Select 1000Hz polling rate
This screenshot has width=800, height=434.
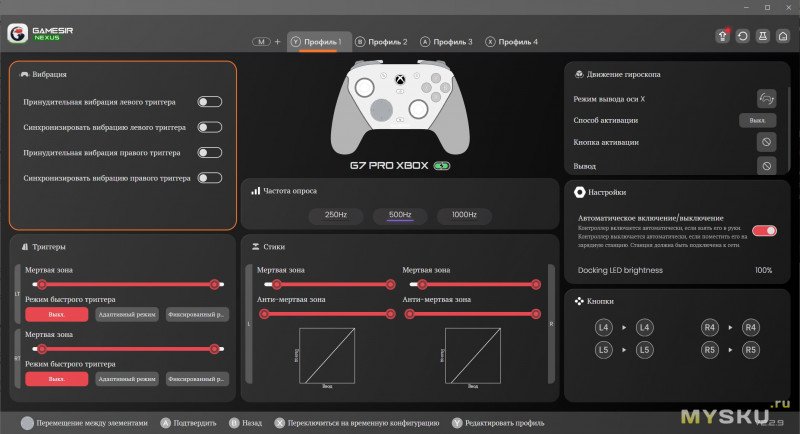pos(464,215)
